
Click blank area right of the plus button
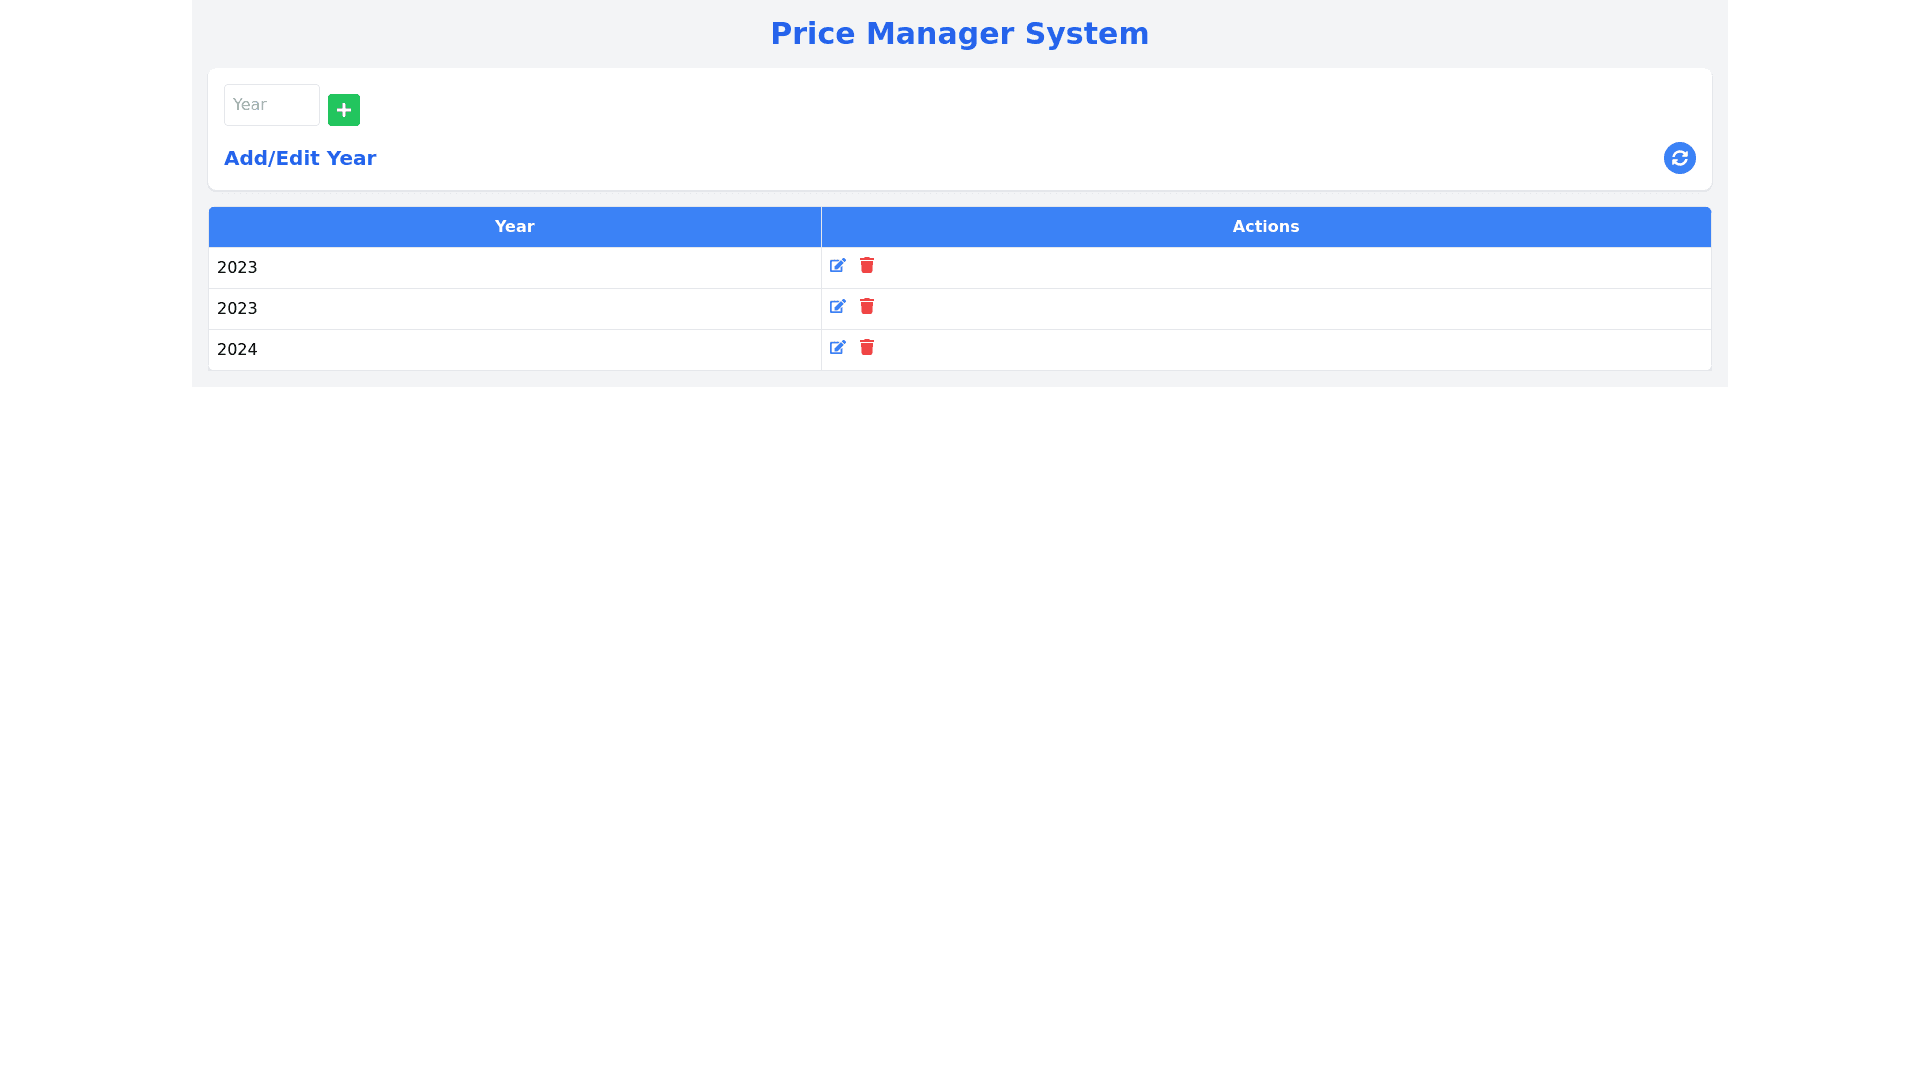click(x=900, y=108)
